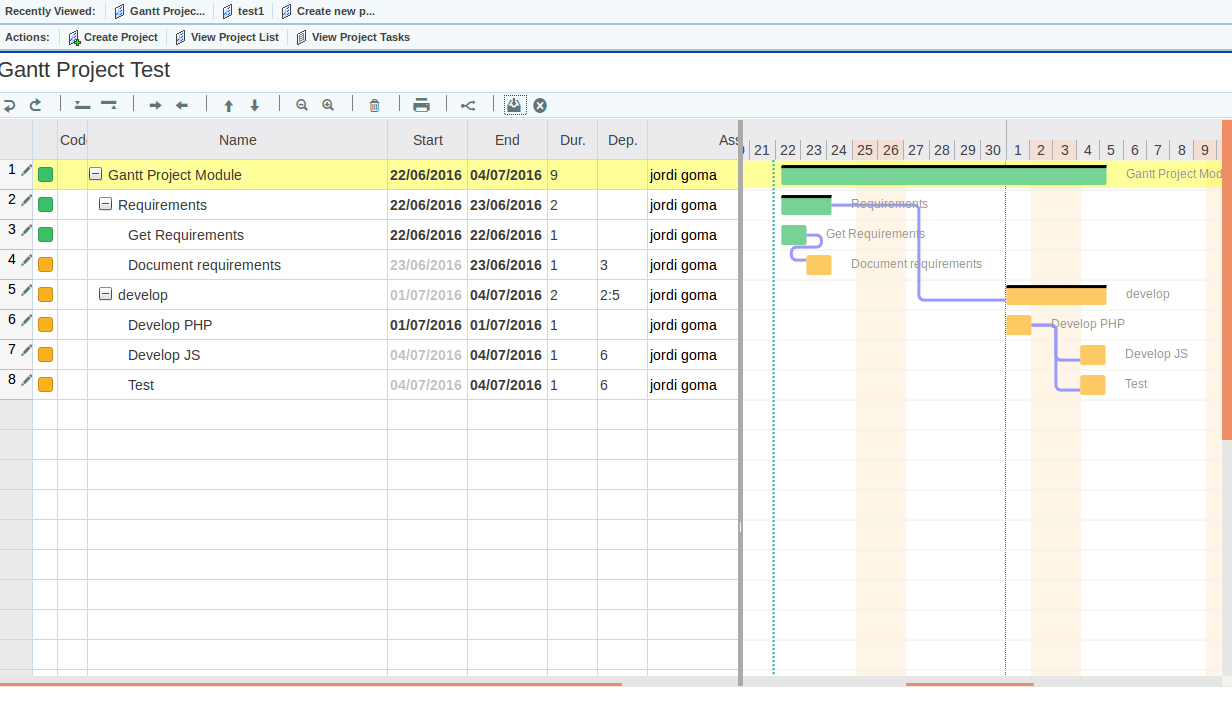Click the End date 04/07/2016 of Gantt Project Module
This screenshot has height=702, width=1232.
[x=508, y=175]
